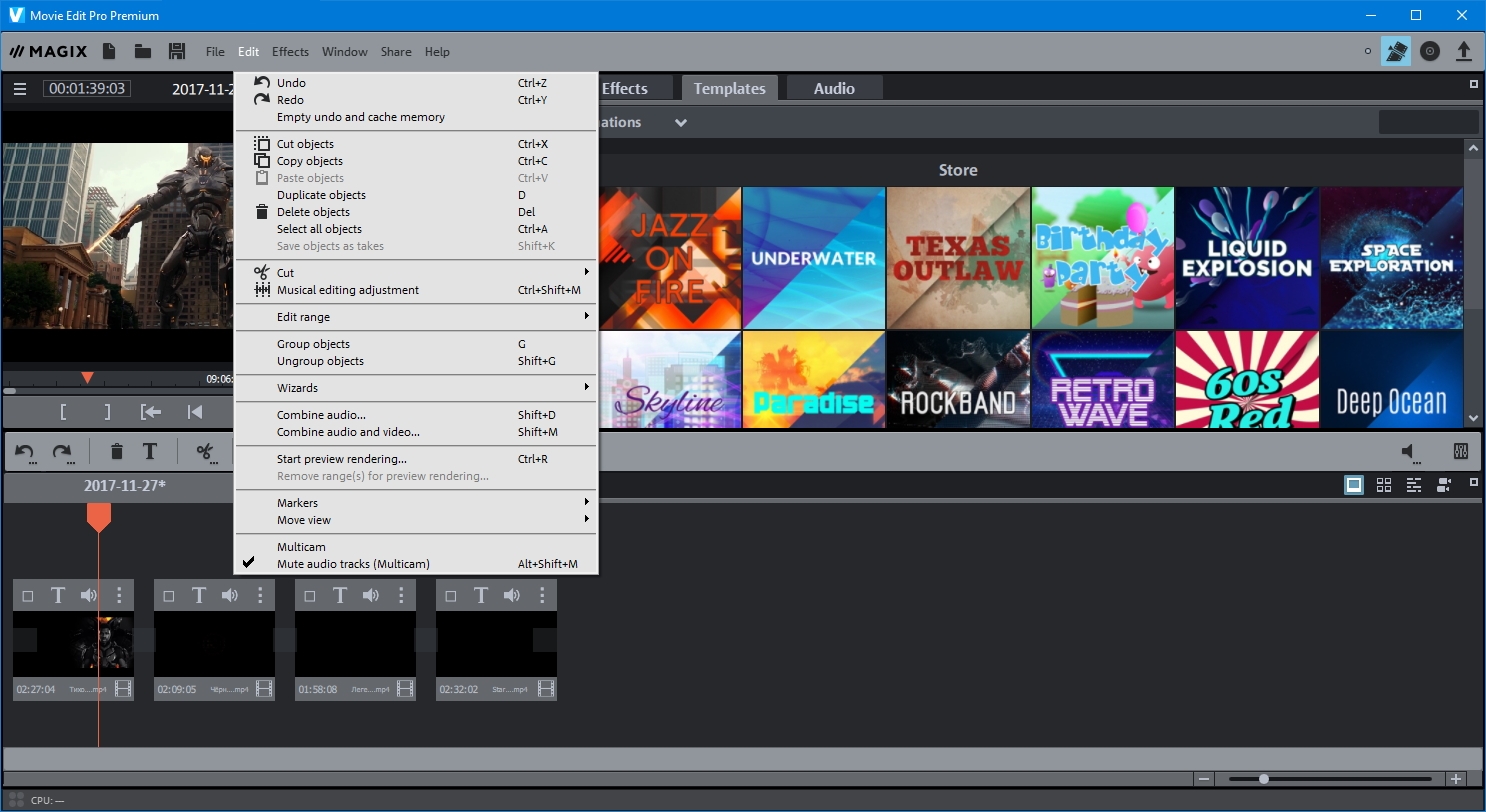The image size is (1486, 812).
Task: Switch to the Audio tab
Action: 834,88
